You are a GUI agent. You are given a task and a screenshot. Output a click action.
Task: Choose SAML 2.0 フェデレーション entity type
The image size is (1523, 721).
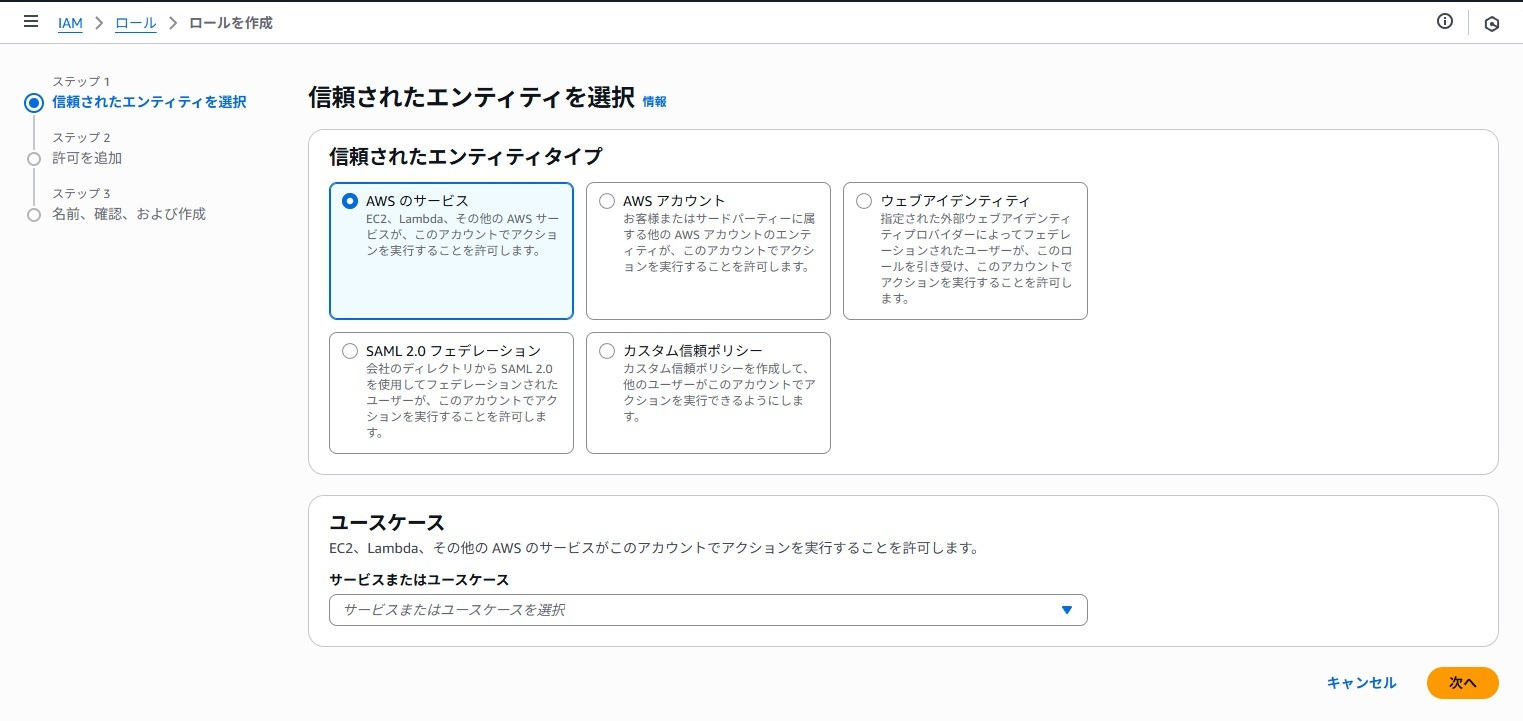tap(350, 351)
